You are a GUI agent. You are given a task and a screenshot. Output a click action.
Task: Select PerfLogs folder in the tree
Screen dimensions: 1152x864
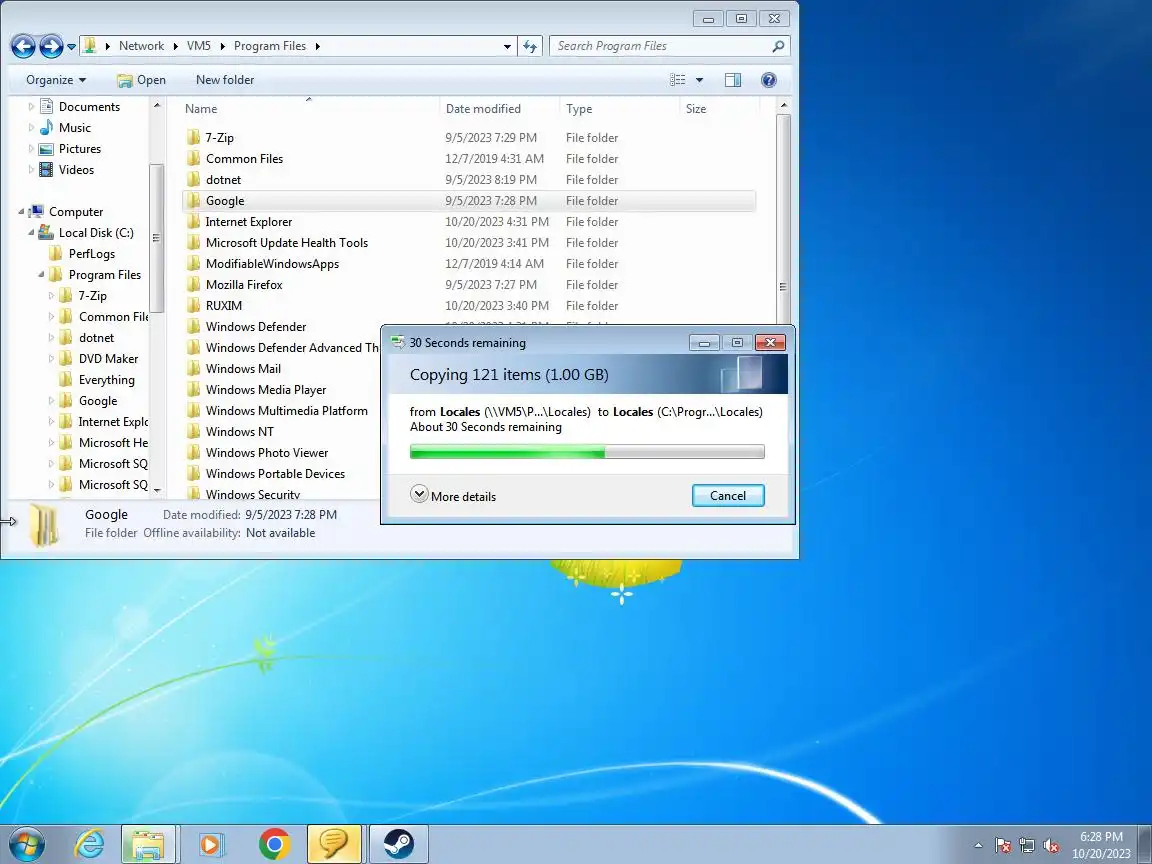point(91,253)
